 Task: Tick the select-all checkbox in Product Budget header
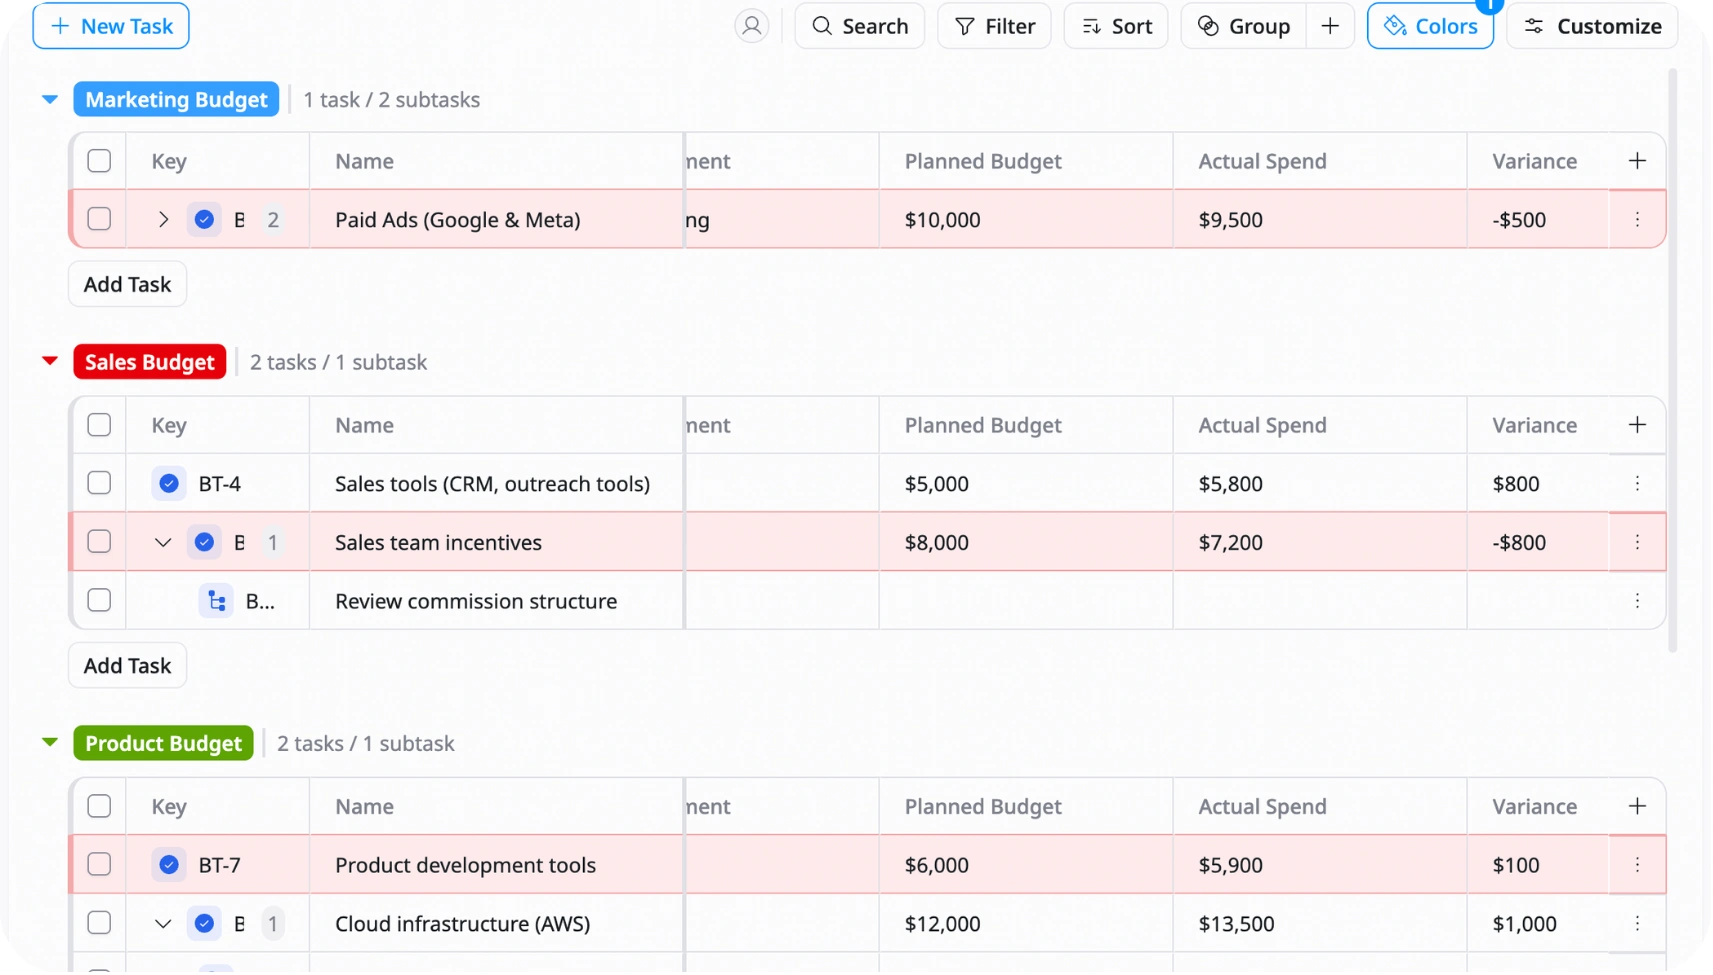(x=99, y=806)
